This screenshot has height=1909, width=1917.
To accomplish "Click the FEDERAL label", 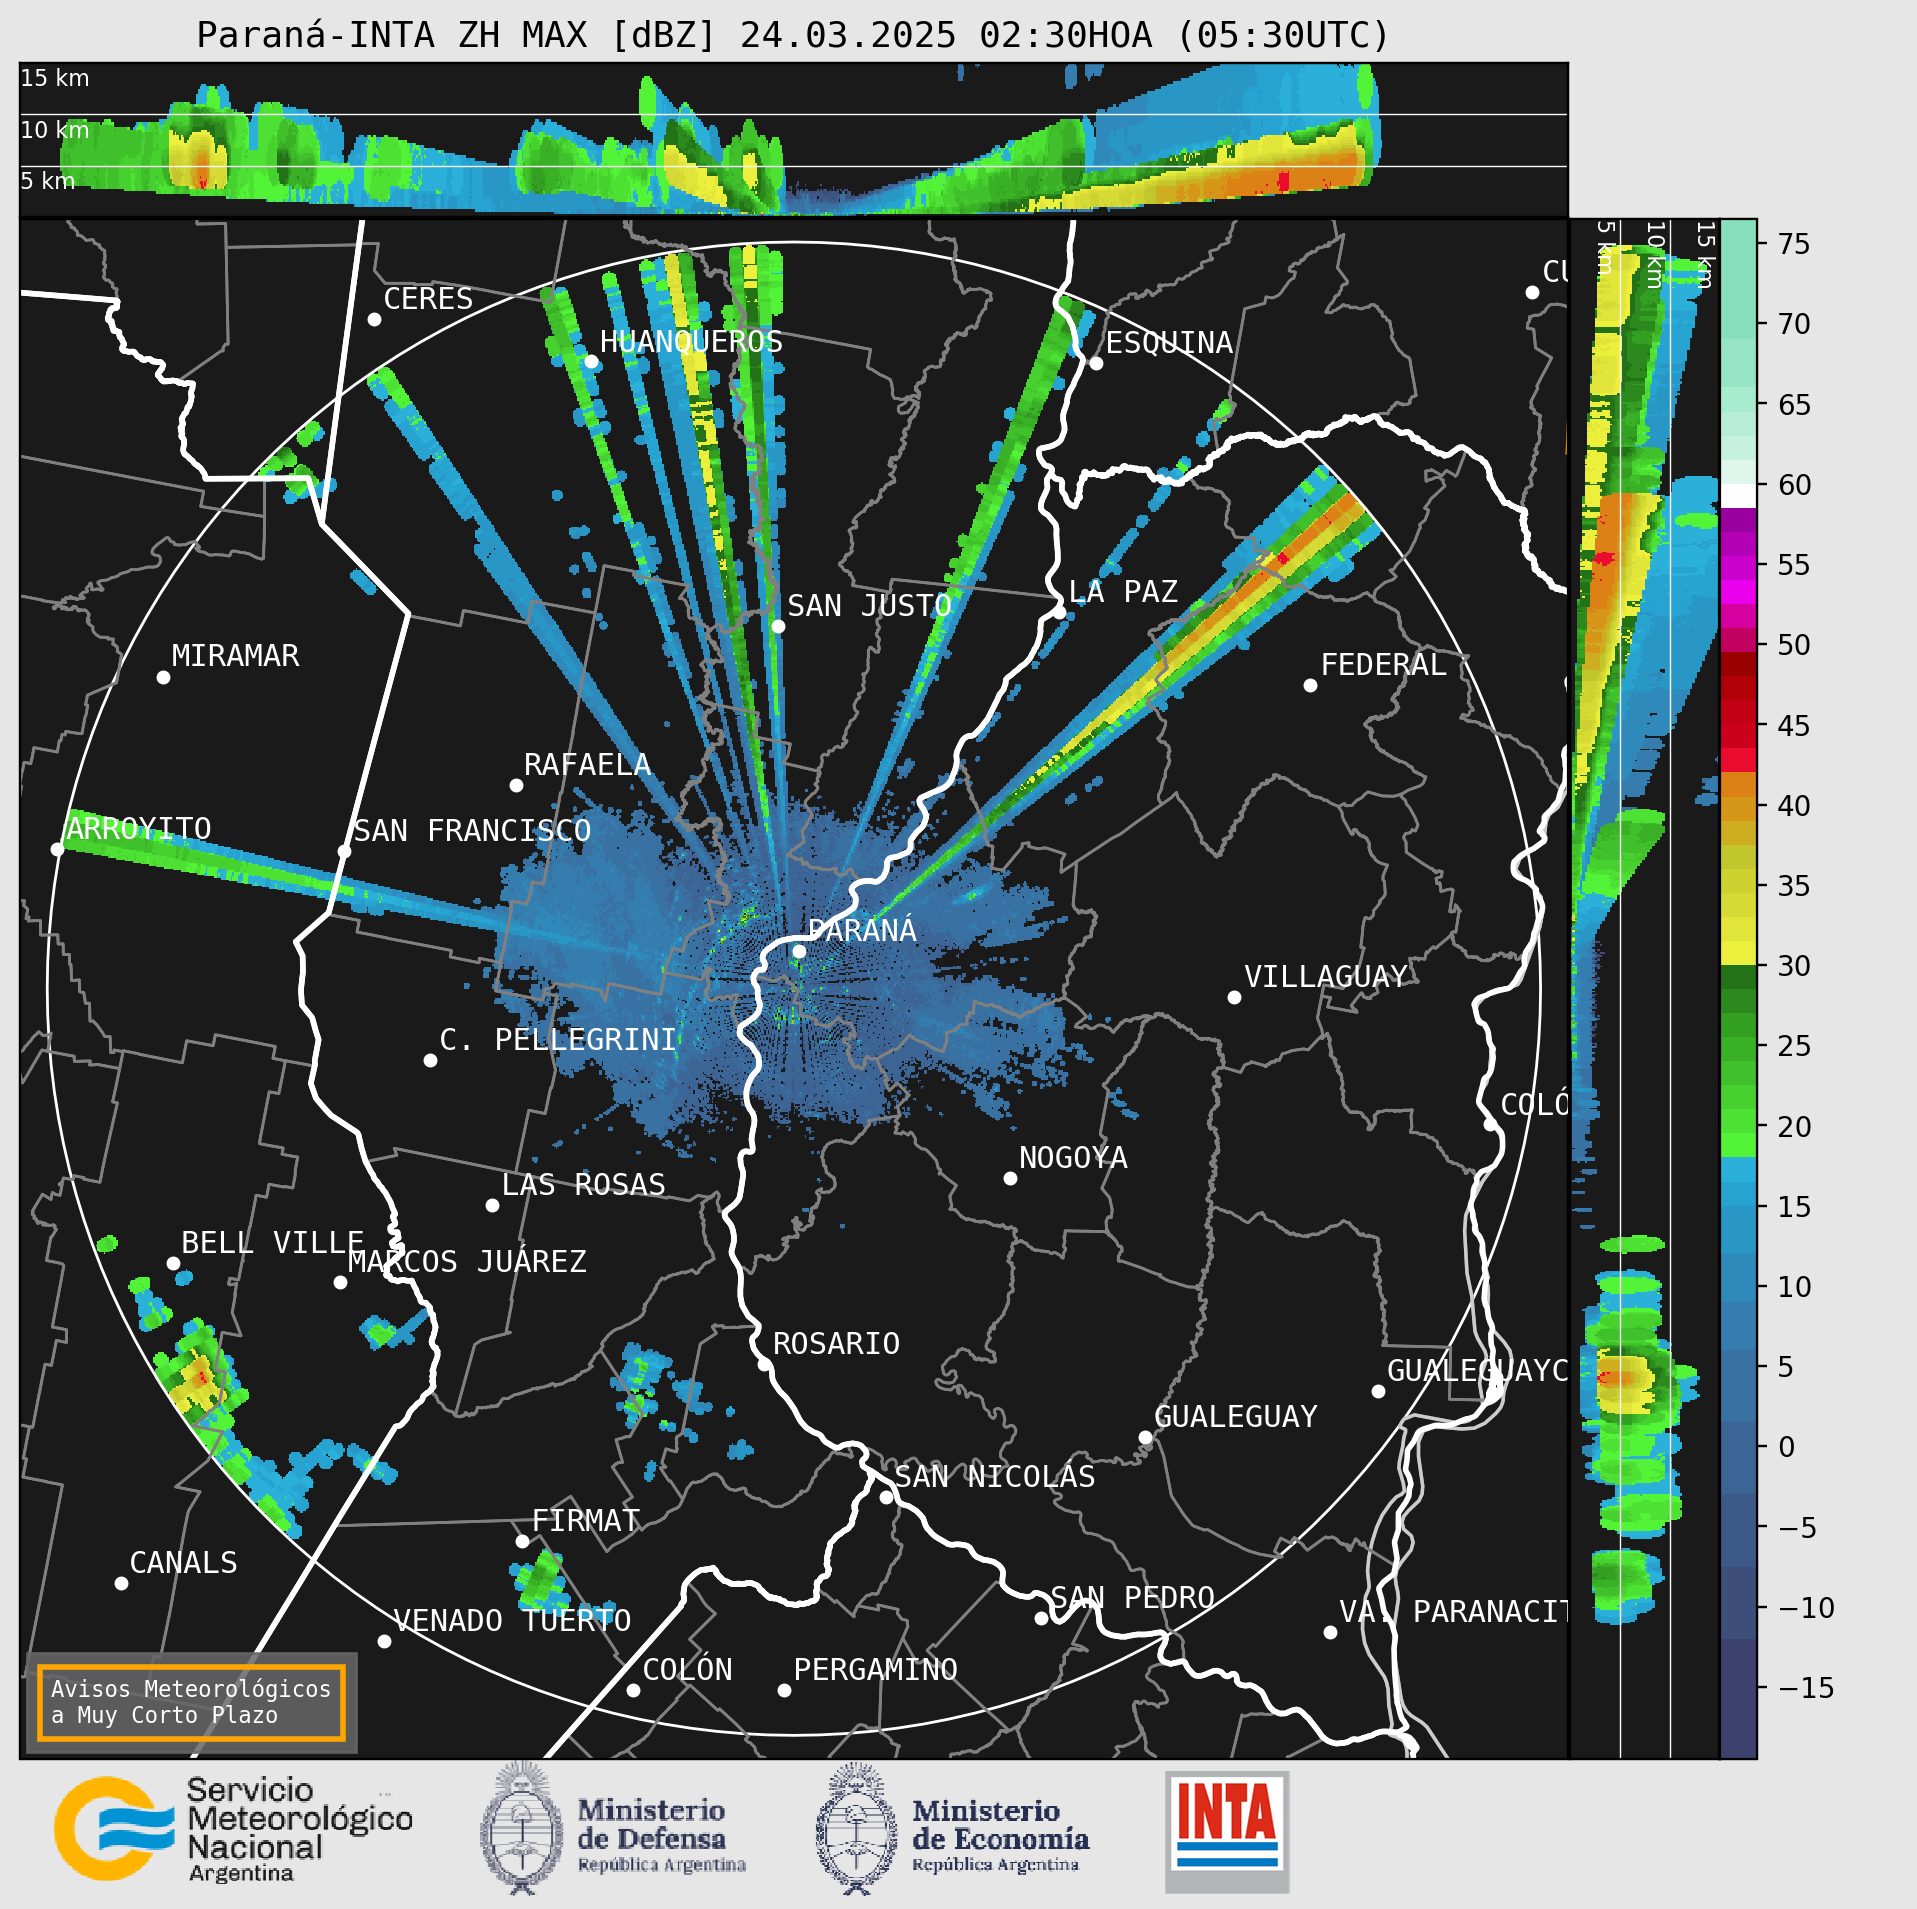I will (x=1384, y=664).
